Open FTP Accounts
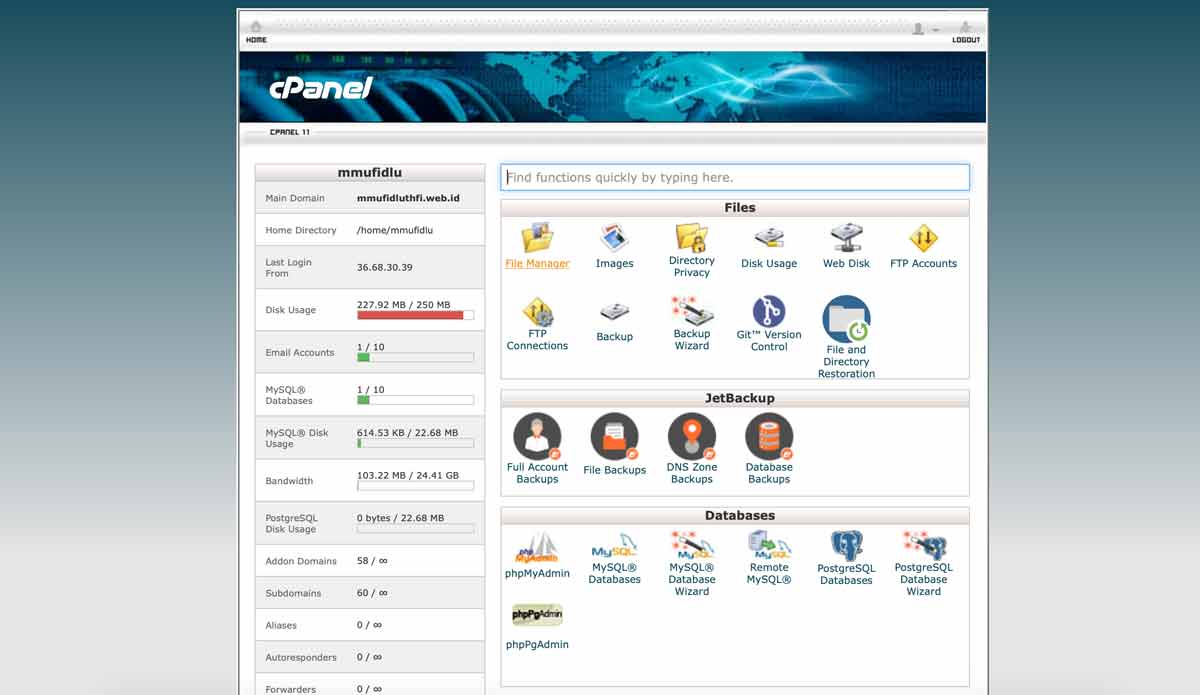 923,239
